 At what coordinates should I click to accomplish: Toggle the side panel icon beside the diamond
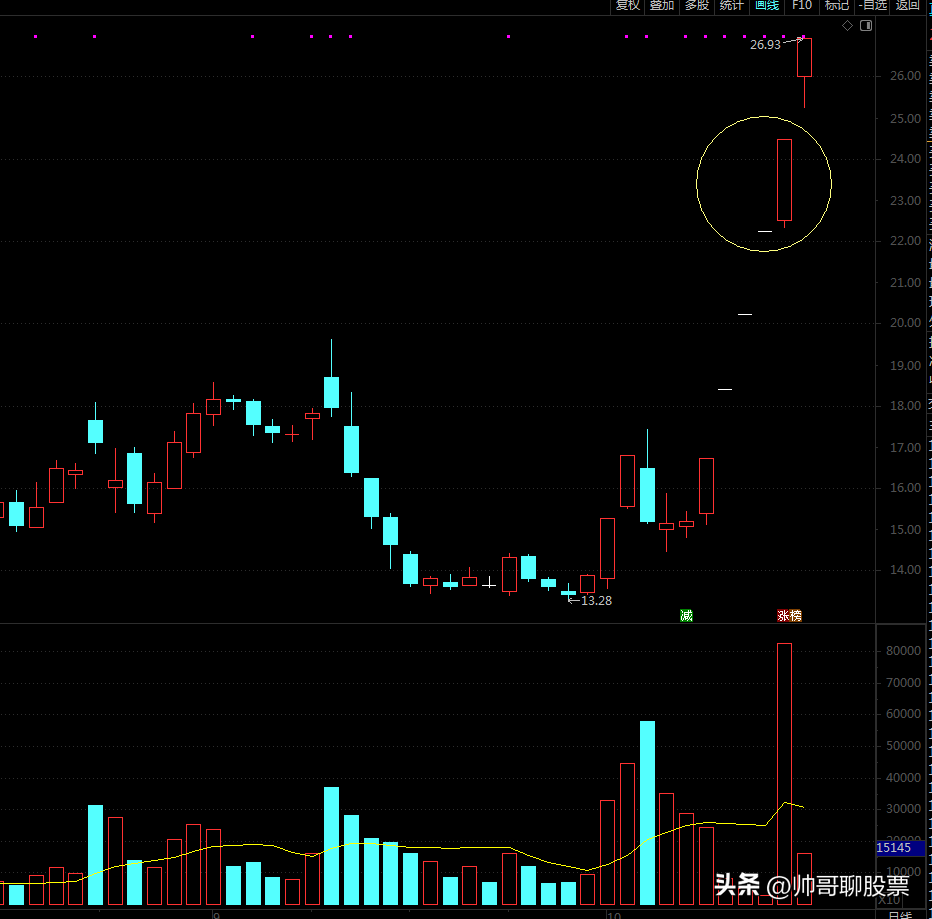866,26
